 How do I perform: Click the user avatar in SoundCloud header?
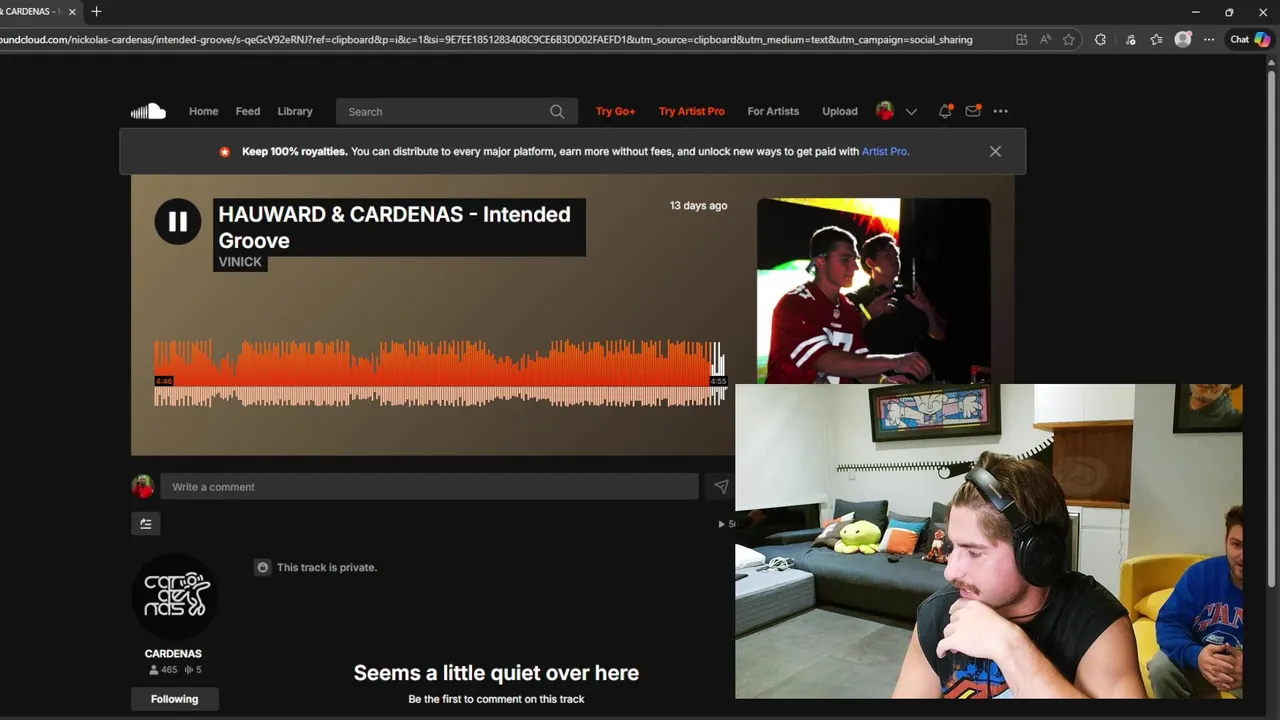pos(885,111)
